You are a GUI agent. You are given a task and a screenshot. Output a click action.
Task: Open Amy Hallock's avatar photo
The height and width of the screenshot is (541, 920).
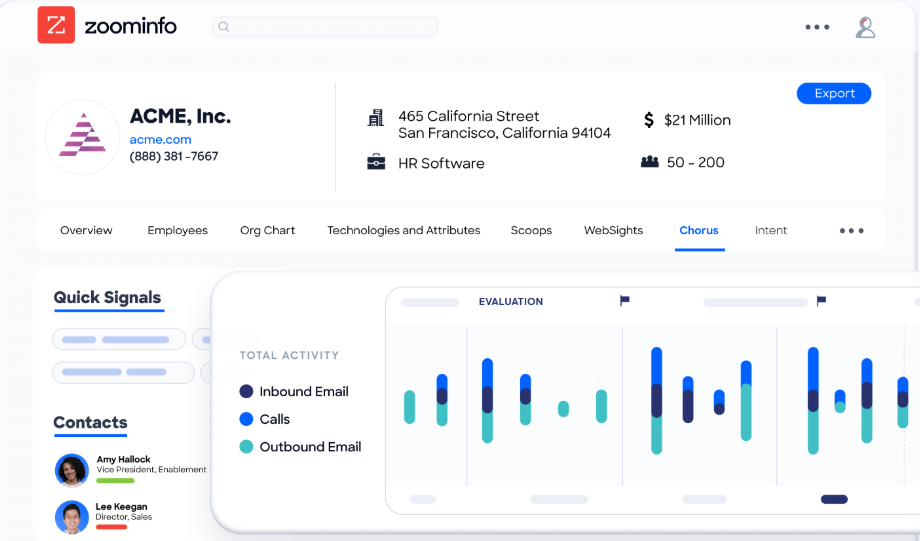[x=72, y=470]
